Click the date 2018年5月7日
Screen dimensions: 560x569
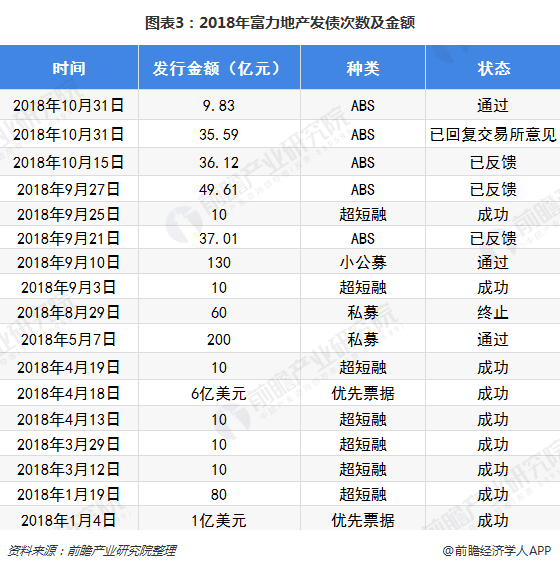(69, 340)
